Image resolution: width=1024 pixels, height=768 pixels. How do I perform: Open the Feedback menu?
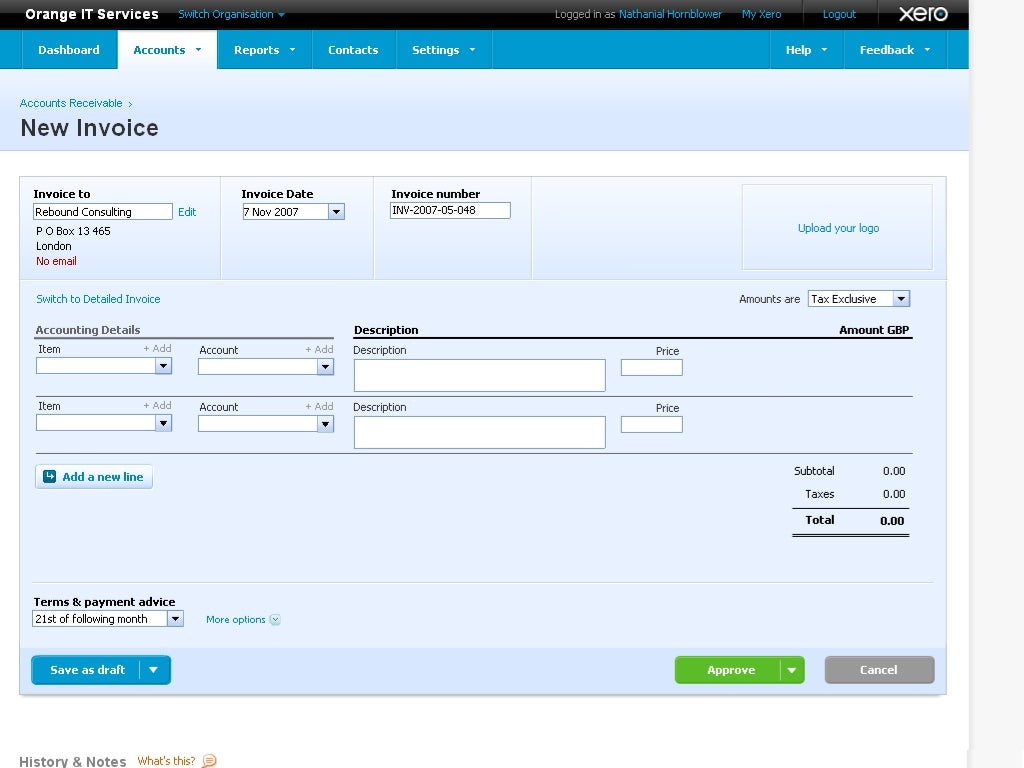point(895,50)
